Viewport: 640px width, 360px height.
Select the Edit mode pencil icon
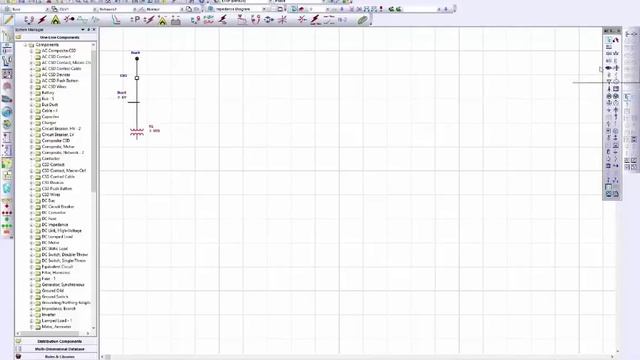pyautogui.click(x=8, y=20)
